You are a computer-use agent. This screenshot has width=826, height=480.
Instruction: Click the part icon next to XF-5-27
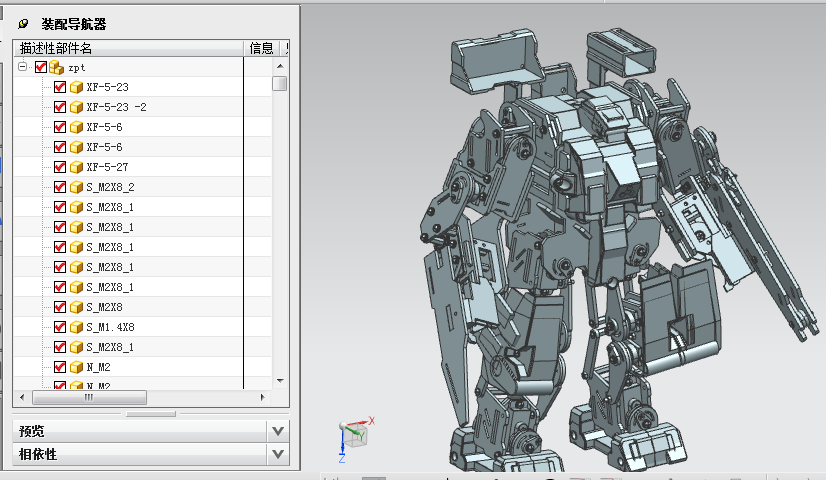tap(76, 167)
